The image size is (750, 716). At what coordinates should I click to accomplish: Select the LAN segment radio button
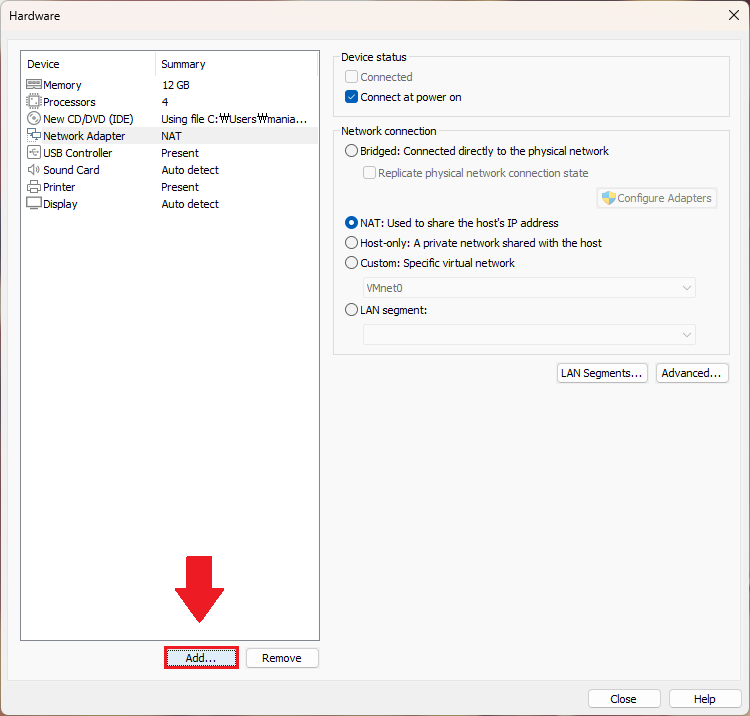(352, 310)
